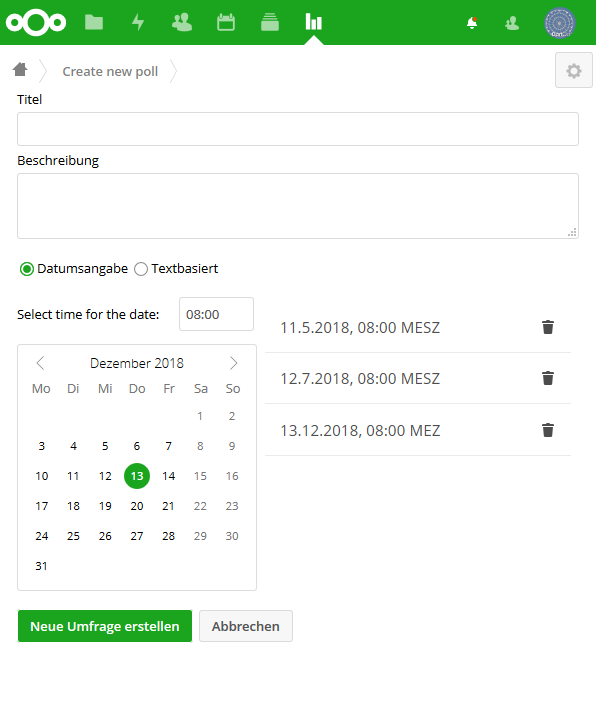Open the Files app folder icon
Image resolution: width=596 pixels, height=710 pixels.
pyautogui.click(x=94, y=22)
